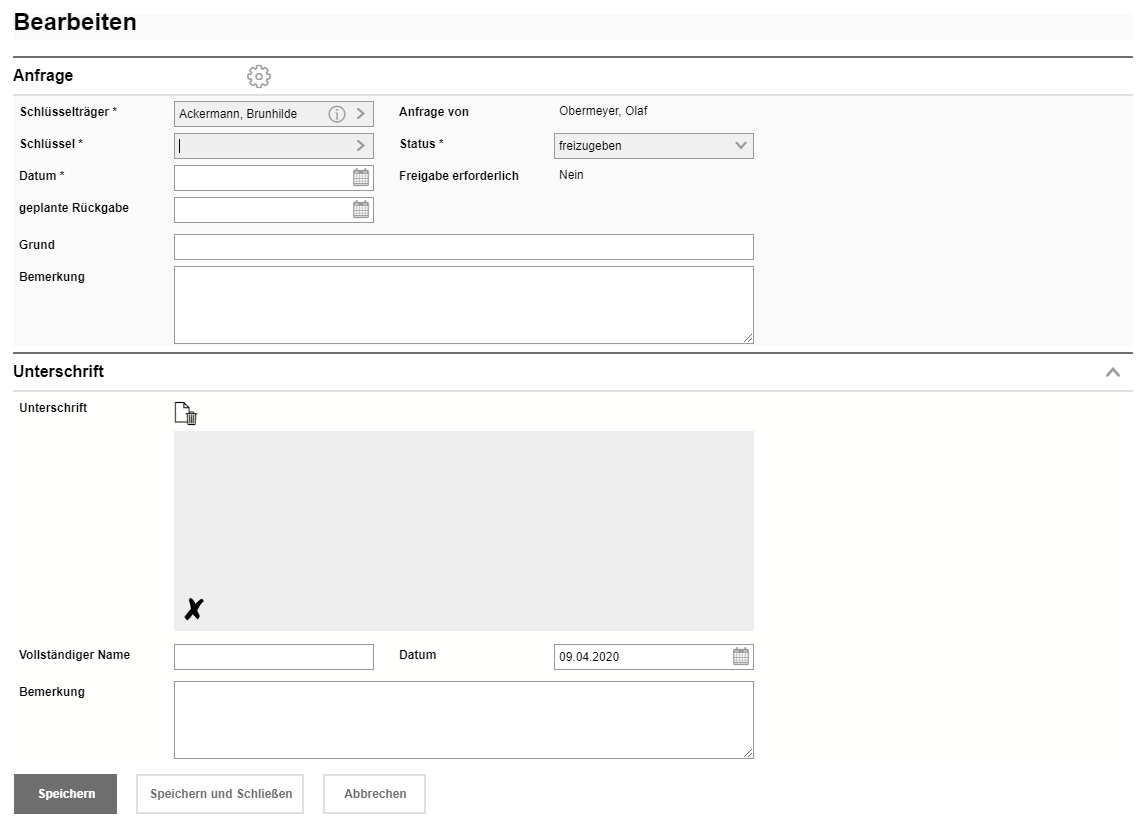This screenshot has height=819, width=1136.
Task: Collapse the Unterschrift section
Action: tap(1112, 372)
